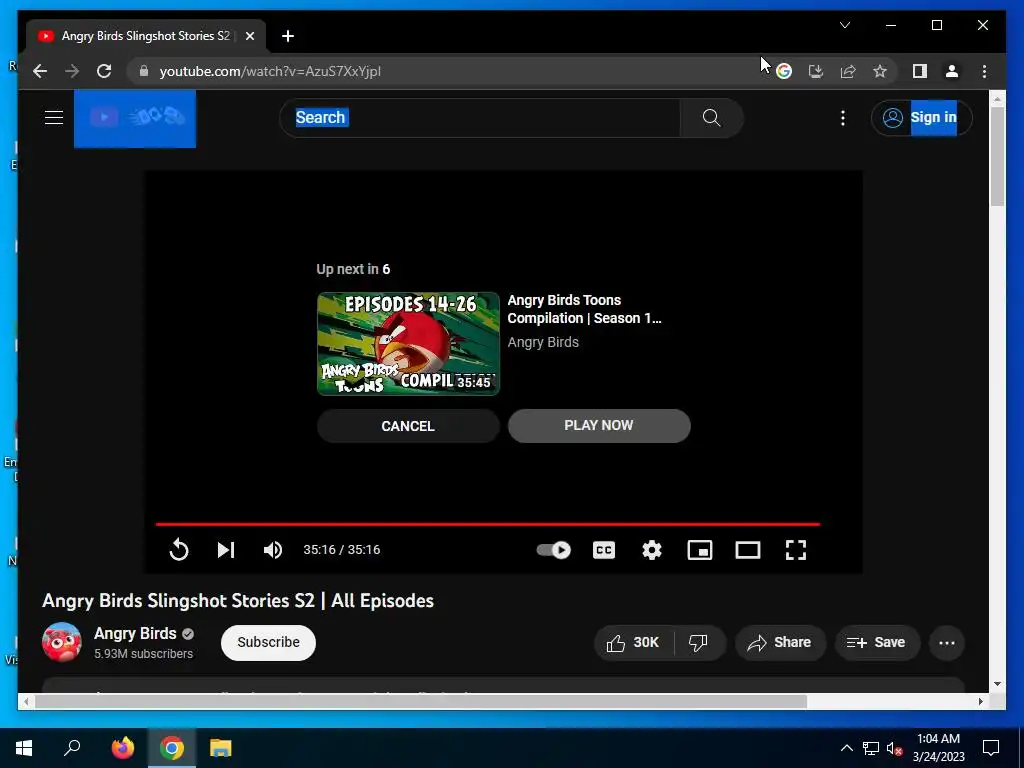The height and width of the screenshot is (768, 1024).
Task: Click the red video progress bar
Action: [487, 524]
